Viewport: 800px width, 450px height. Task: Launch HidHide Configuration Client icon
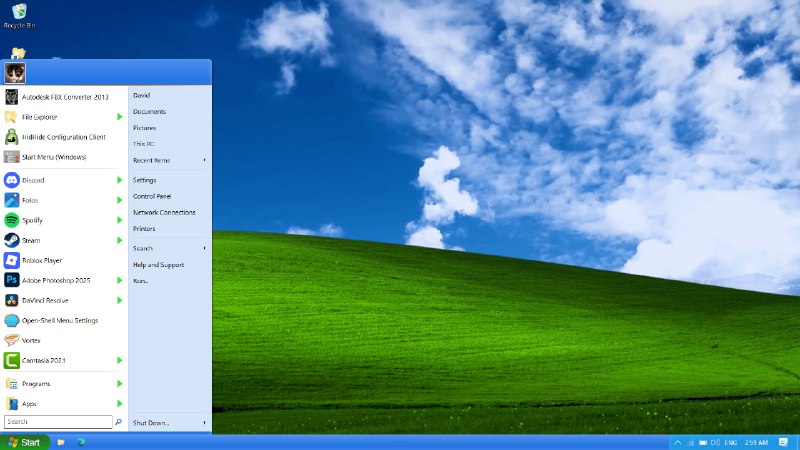point(11,137)
